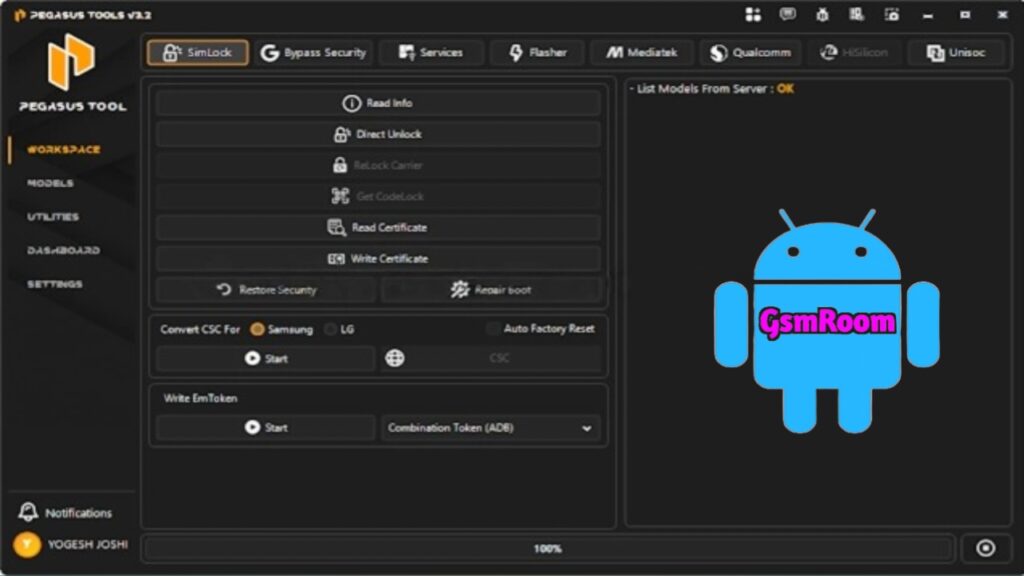1024x576 pixels.
Task: Enable the Auto Factory Reset checkbox
Action: coord(492,329)
